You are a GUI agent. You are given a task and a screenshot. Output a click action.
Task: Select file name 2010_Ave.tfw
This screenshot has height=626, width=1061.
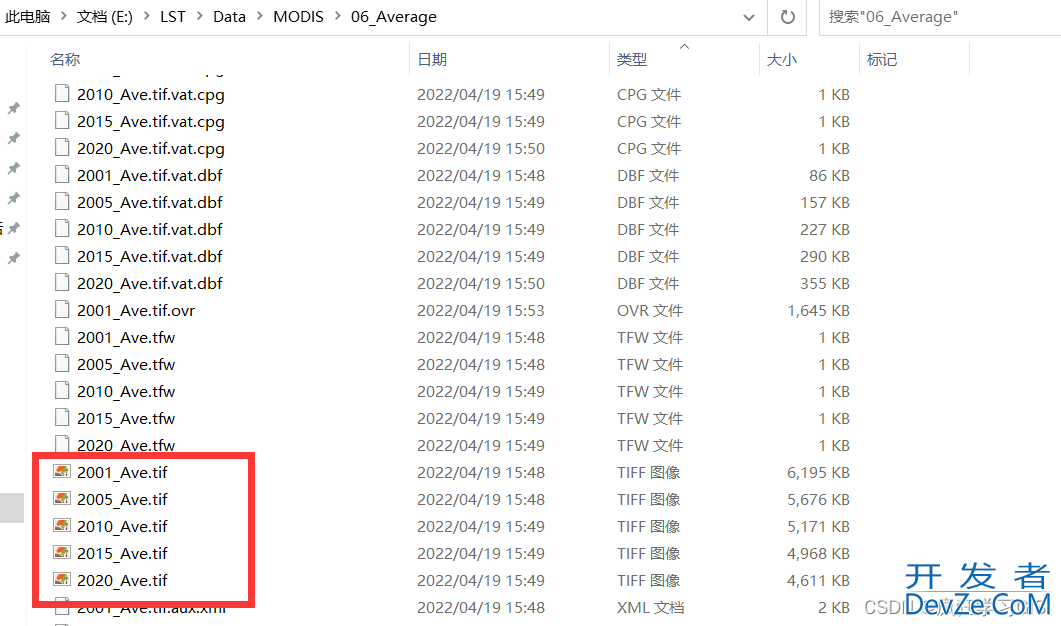point(126,392)
